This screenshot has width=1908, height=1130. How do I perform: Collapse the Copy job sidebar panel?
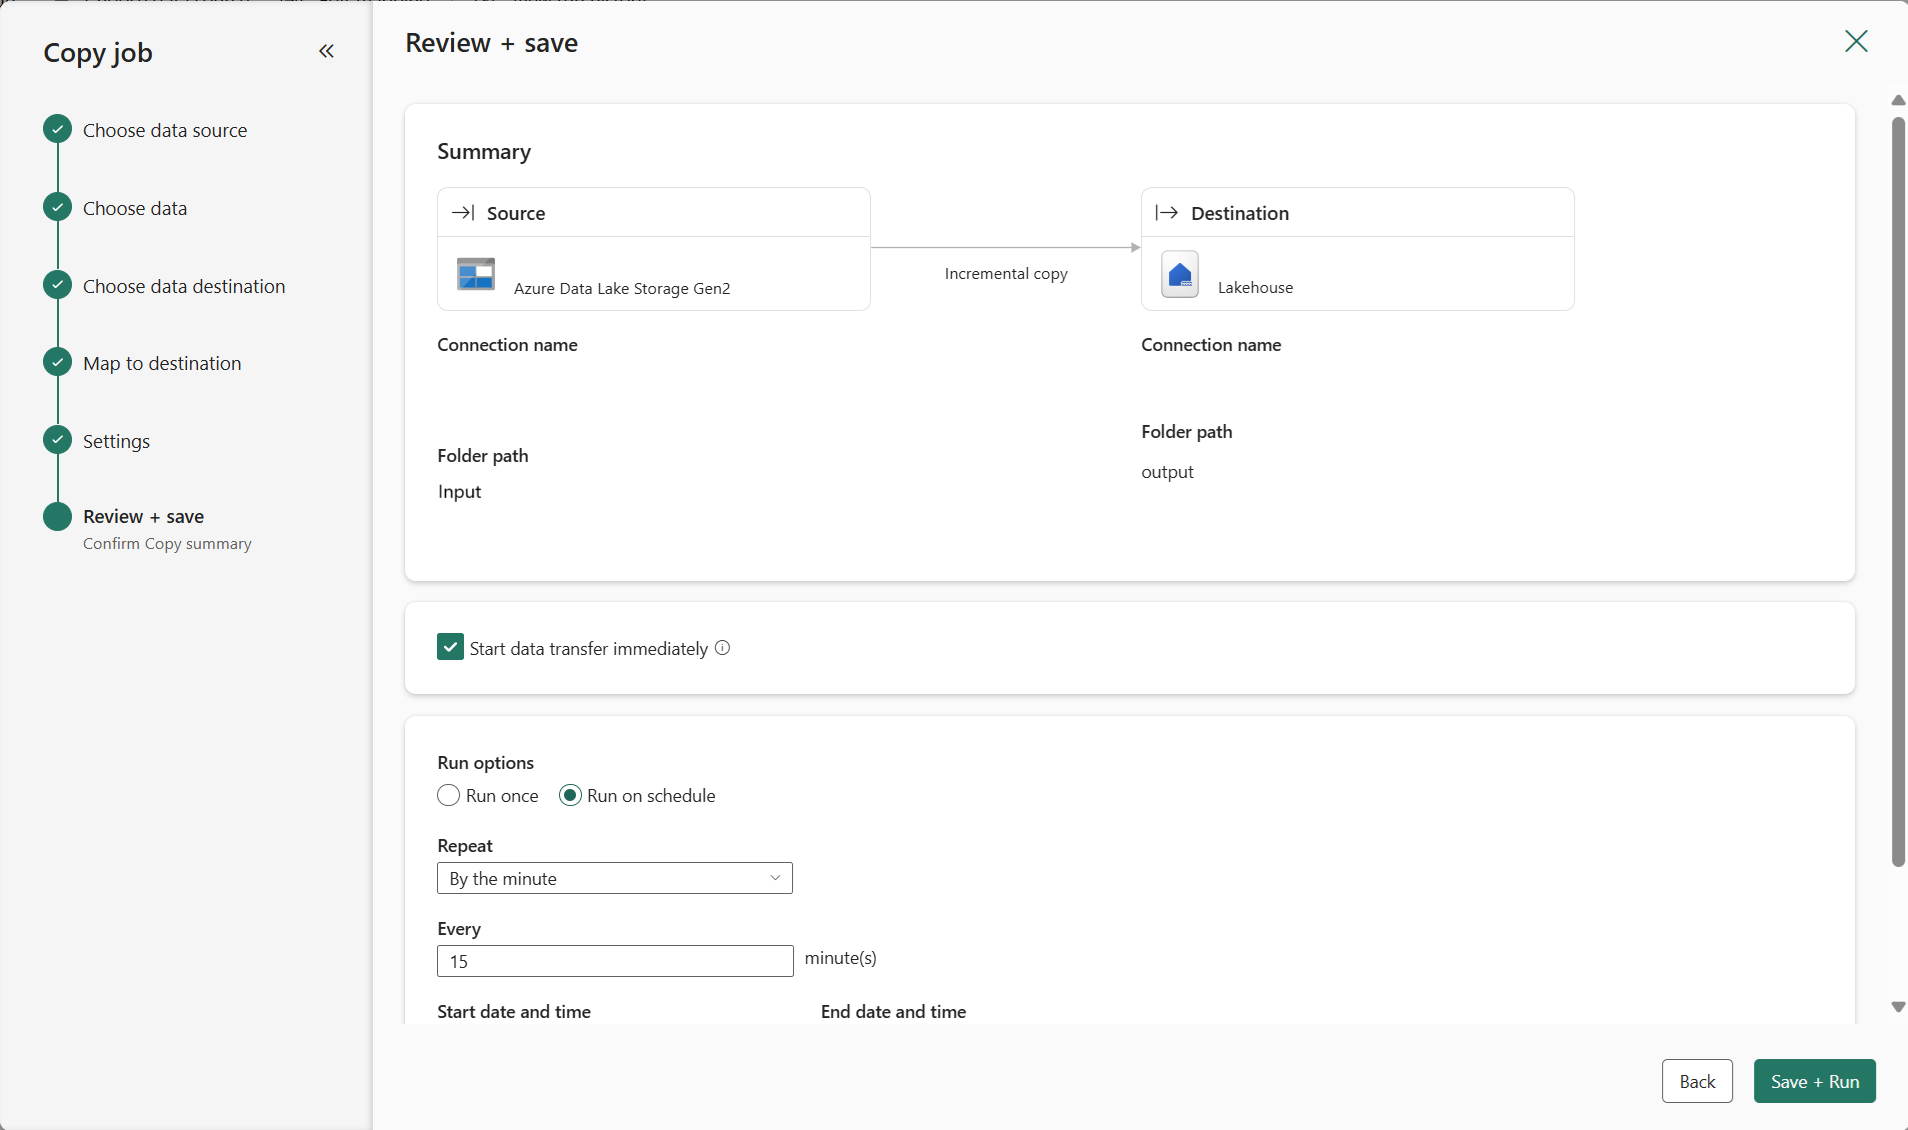[326, 51]
